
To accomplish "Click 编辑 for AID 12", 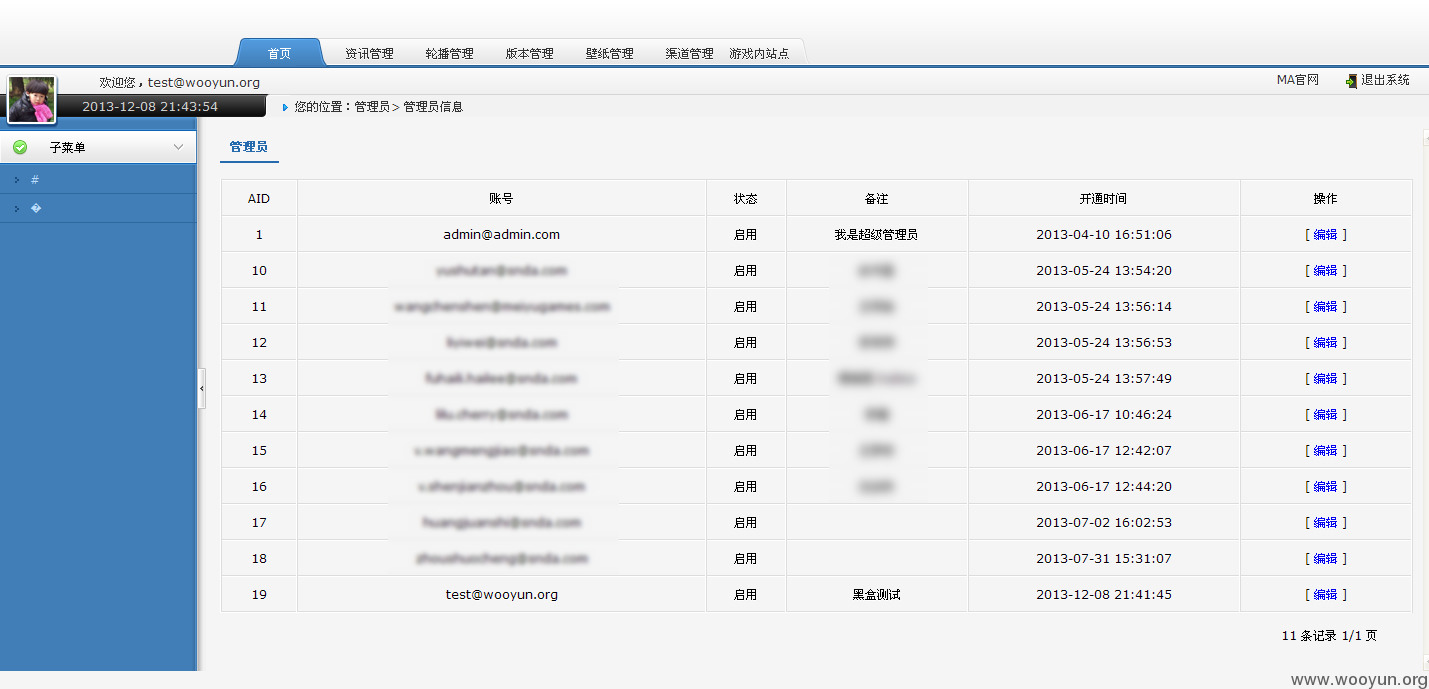I will pos(1325,343).
